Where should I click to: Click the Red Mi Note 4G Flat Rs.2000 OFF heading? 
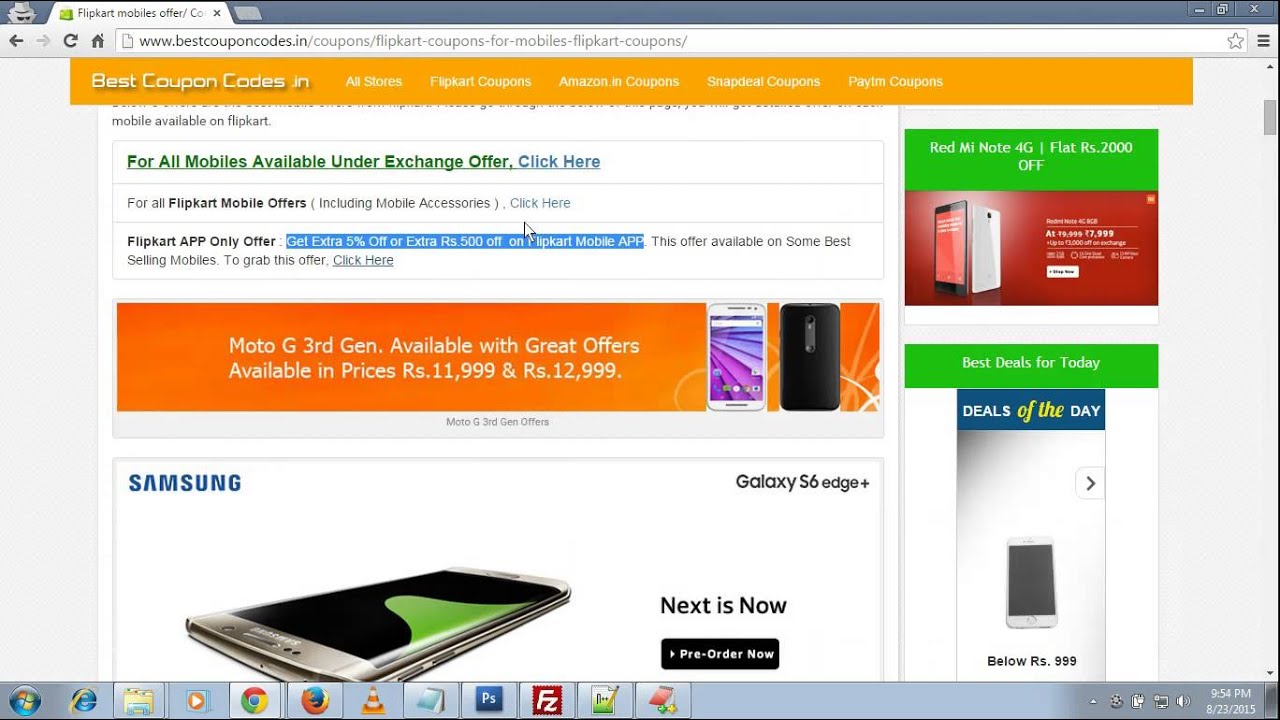click(1031, 156)
